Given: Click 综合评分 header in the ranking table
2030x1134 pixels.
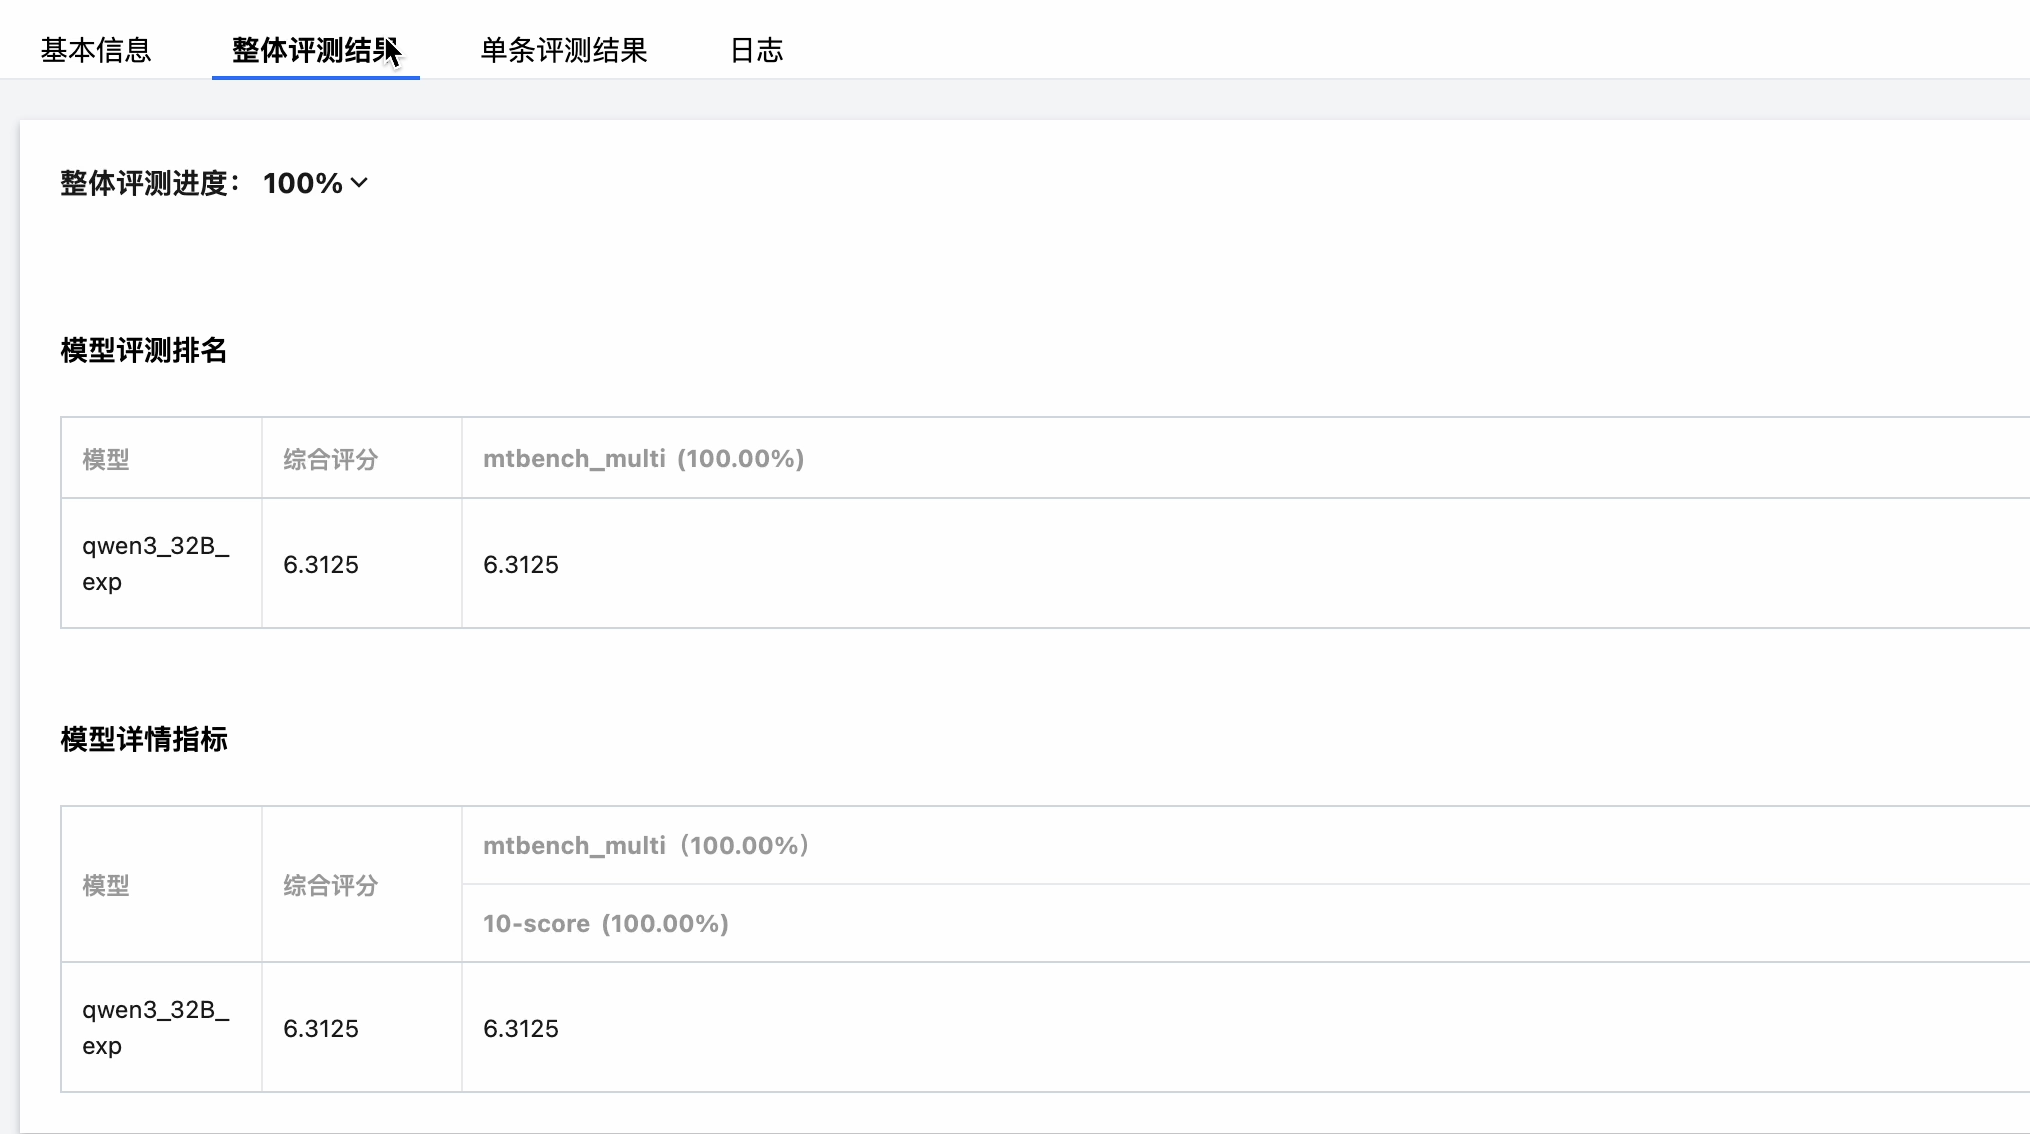Looking at the screenshot, I should 331,459.
